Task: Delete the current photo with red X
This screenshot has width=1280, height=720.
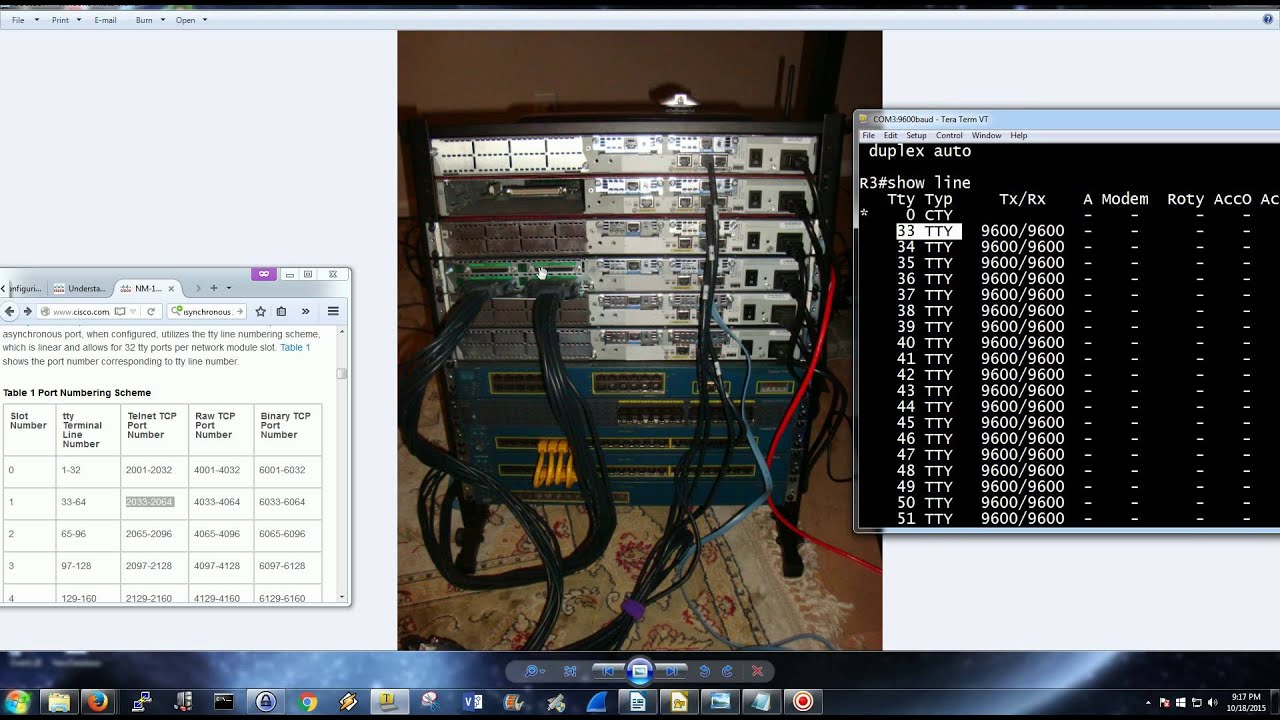Action: pos(757,671)
